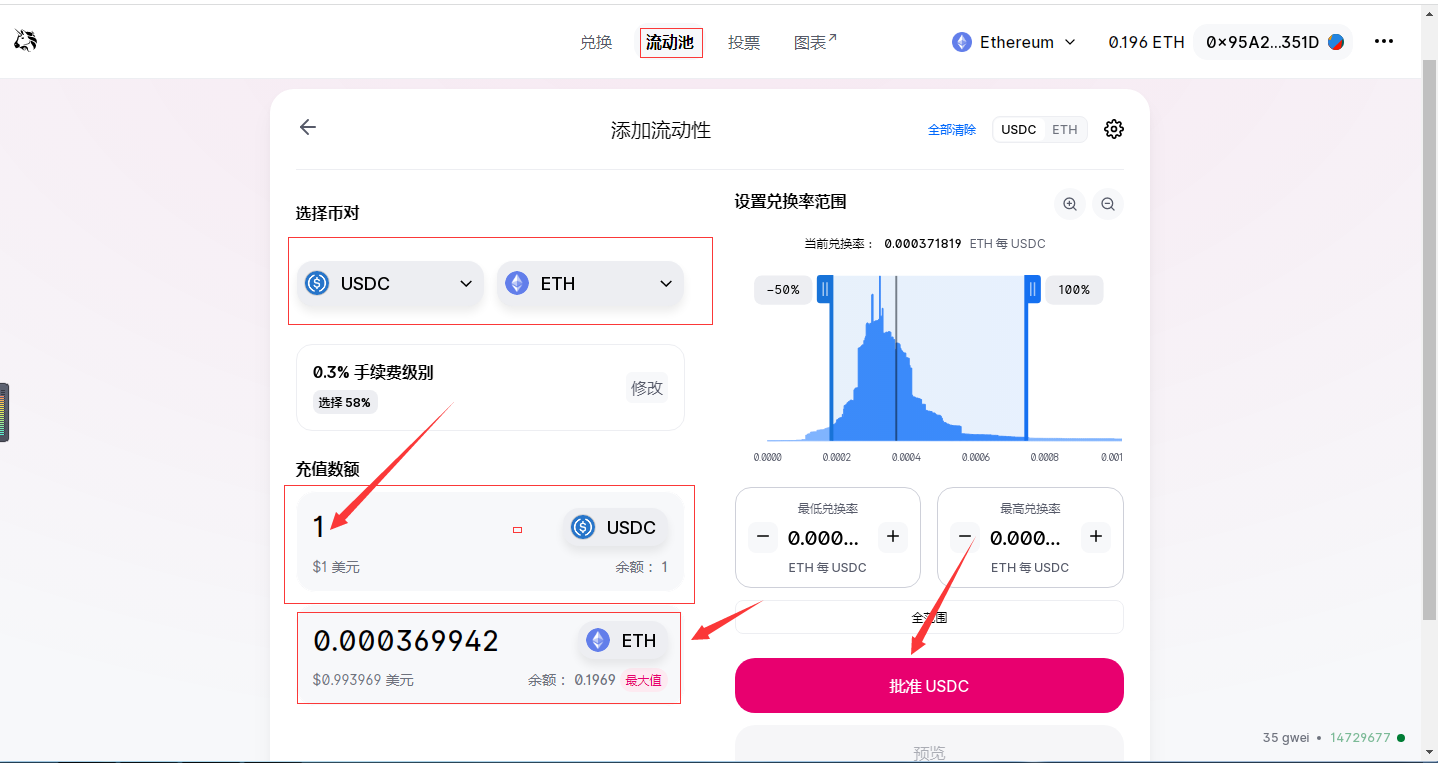Click the 35 gwei gas indicator
Viewport: 1438px width, 763px height.
tap(1286, 738)
